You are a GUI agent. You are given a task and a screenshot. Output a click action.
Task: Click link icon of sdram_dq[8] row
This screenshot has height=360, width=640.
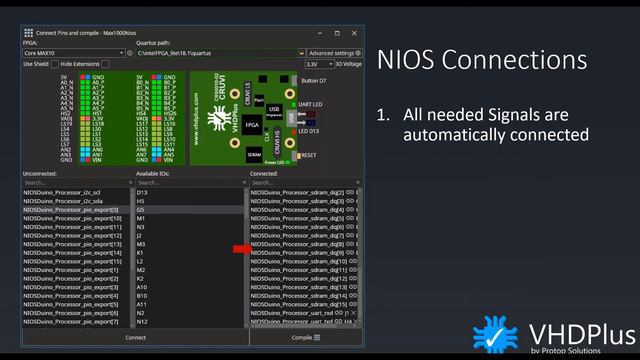pos(350,244)
